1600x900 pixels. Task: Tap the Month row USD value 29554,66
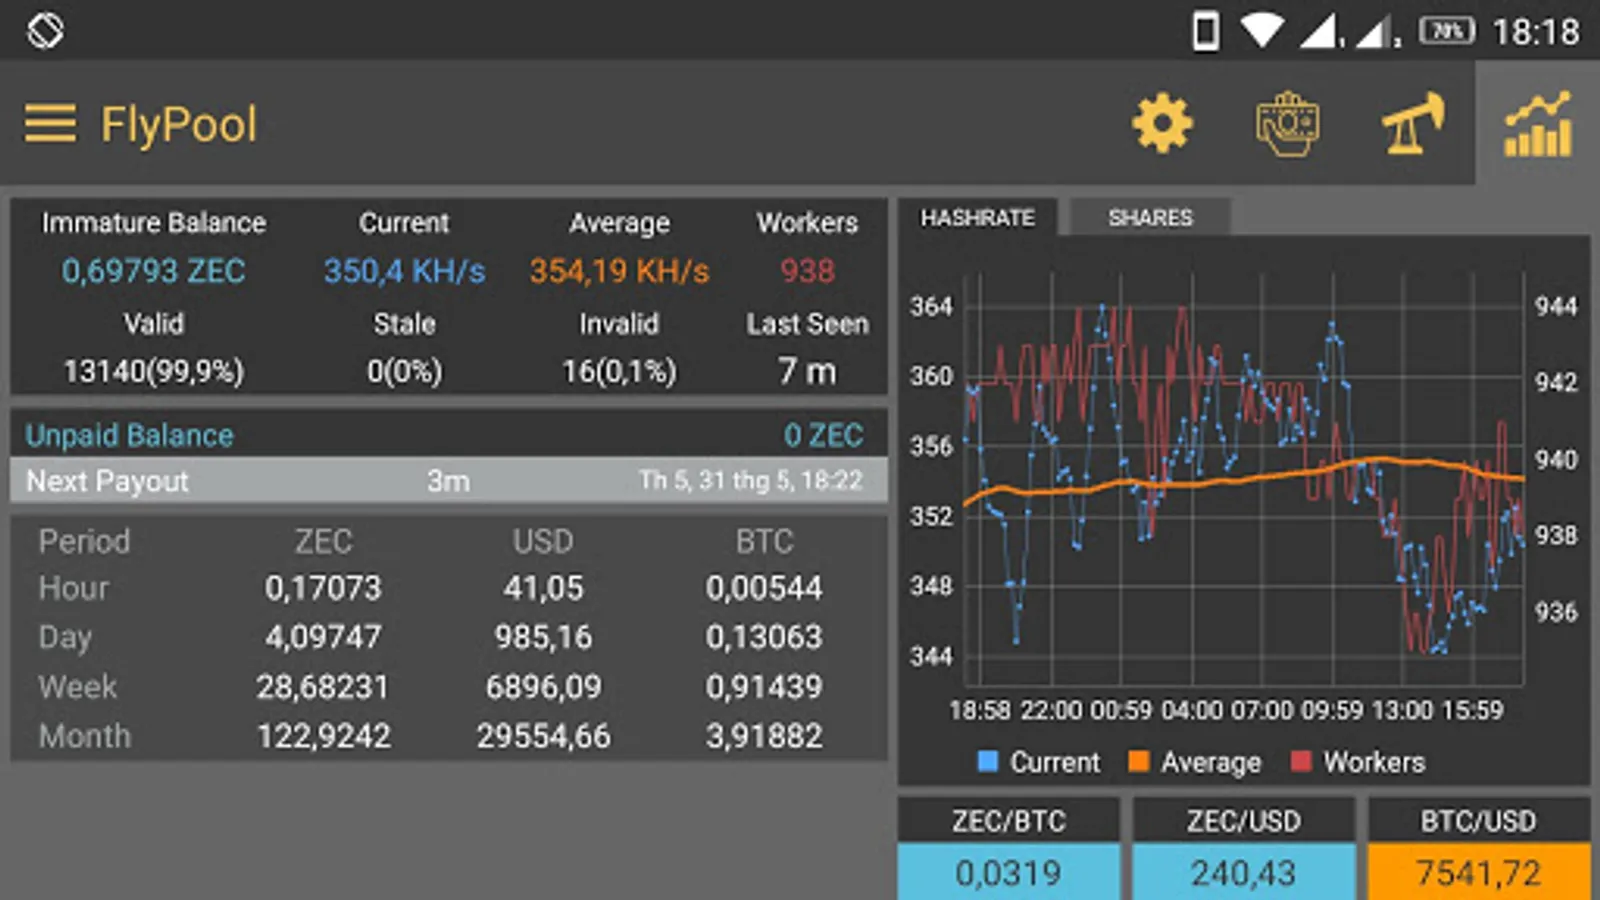[x=543, y=736]
